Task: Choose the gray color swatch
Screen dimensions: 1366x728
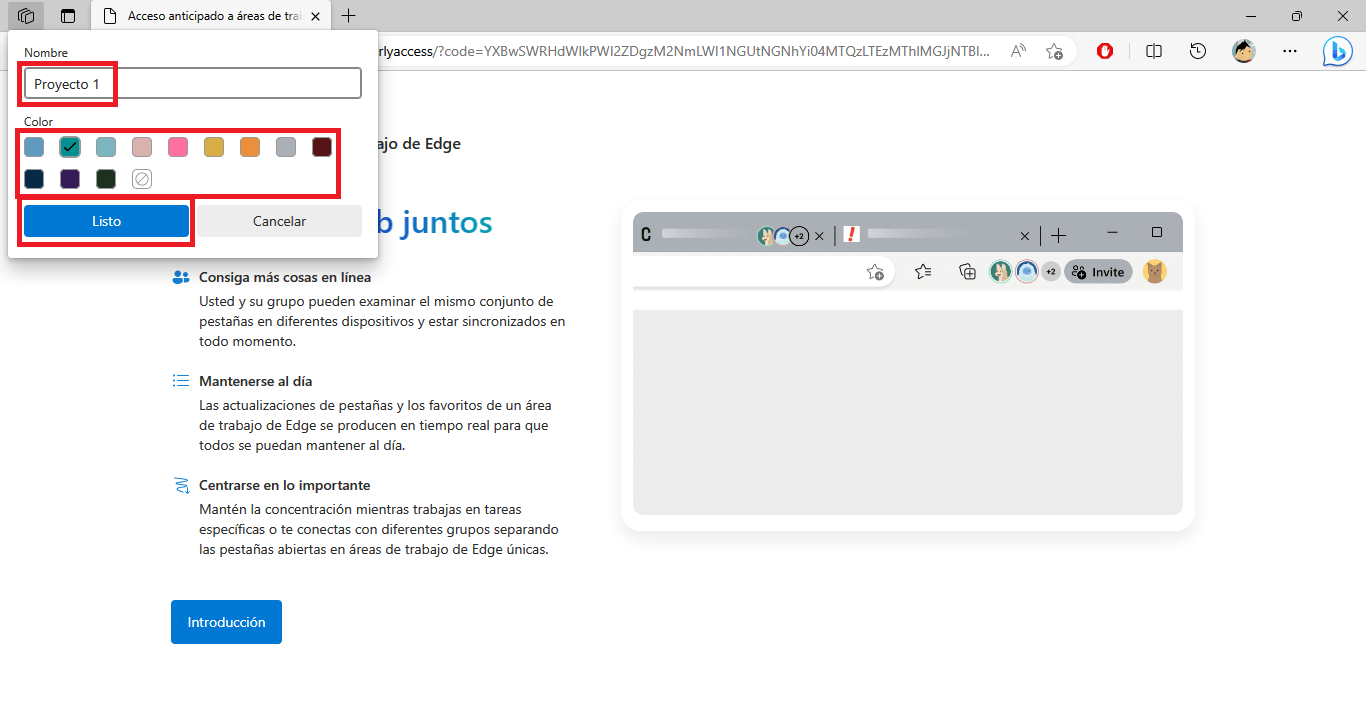Action: [x=286, y=147]
